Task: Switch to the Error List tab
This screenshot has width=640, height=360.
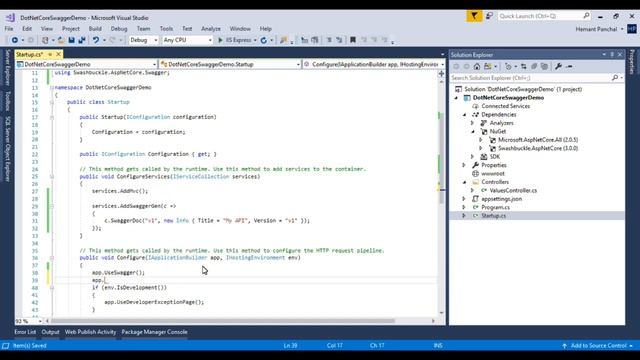Action: click(x=25, y=332)
